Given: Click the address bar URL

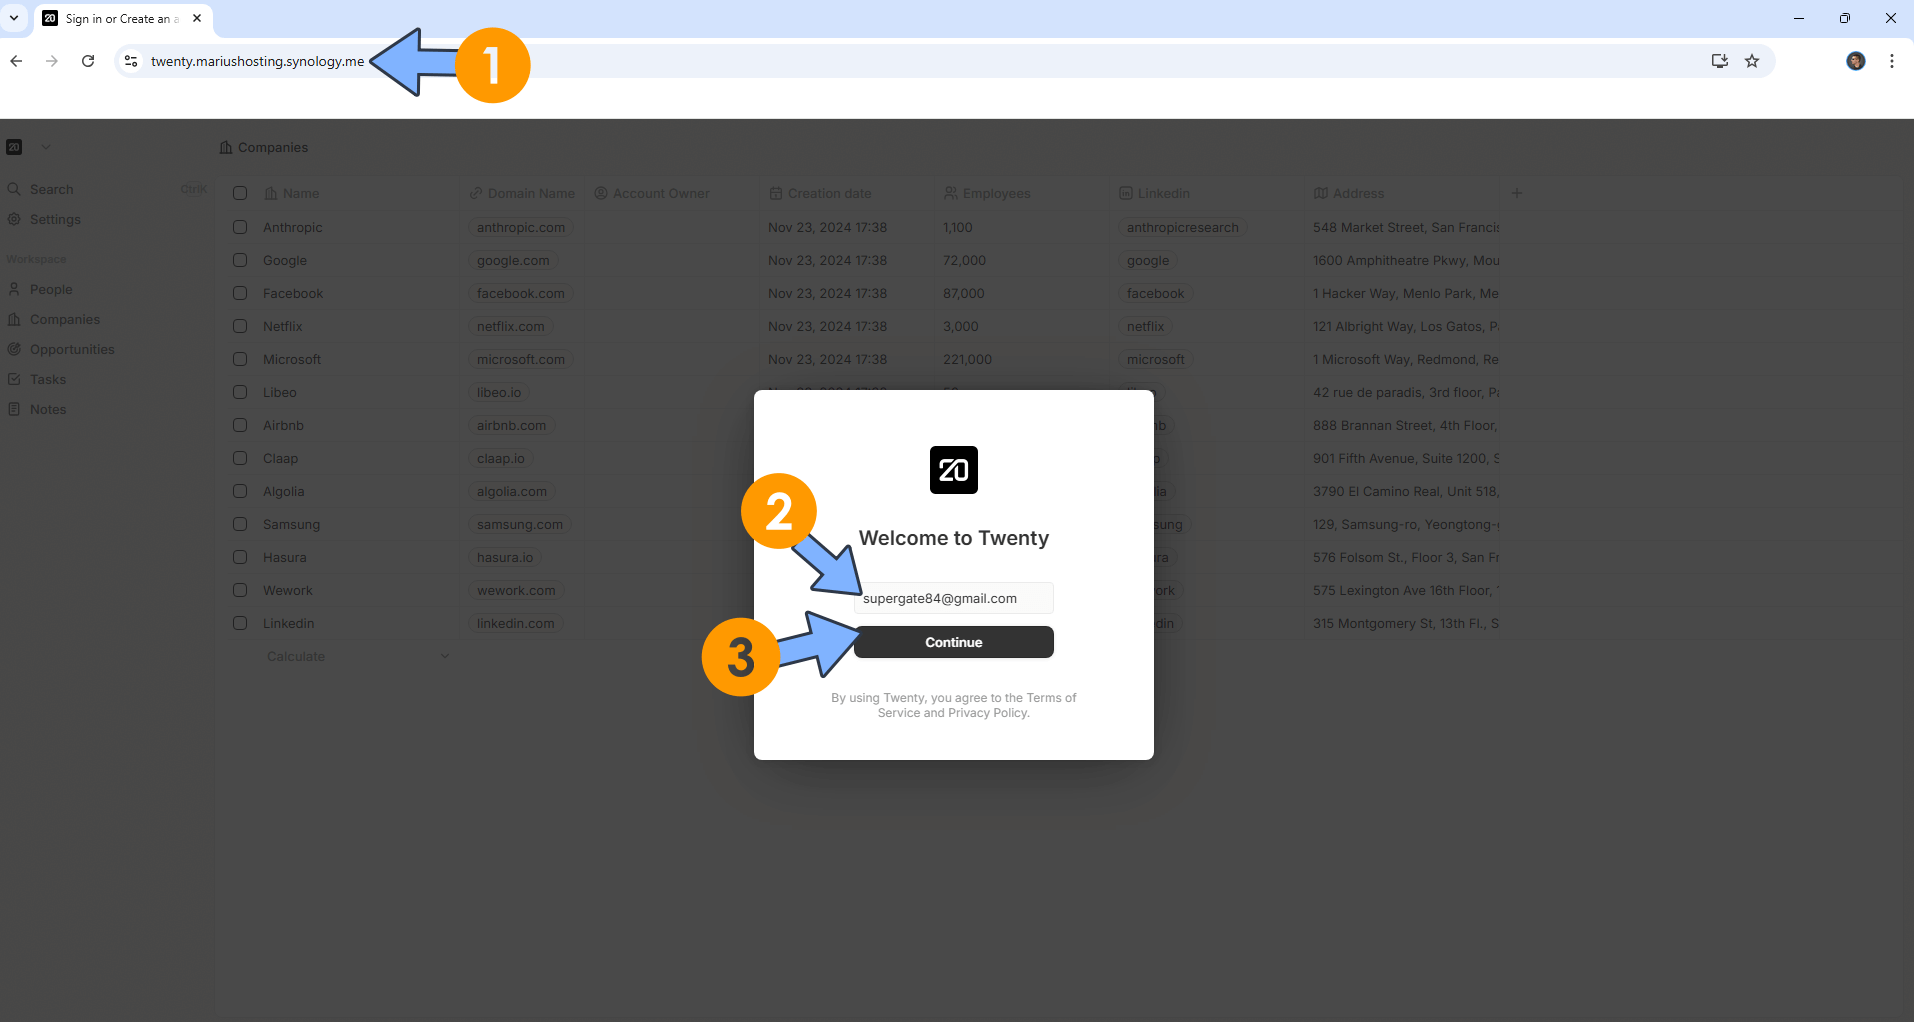Looking at the screenshot, I should 258,61.
